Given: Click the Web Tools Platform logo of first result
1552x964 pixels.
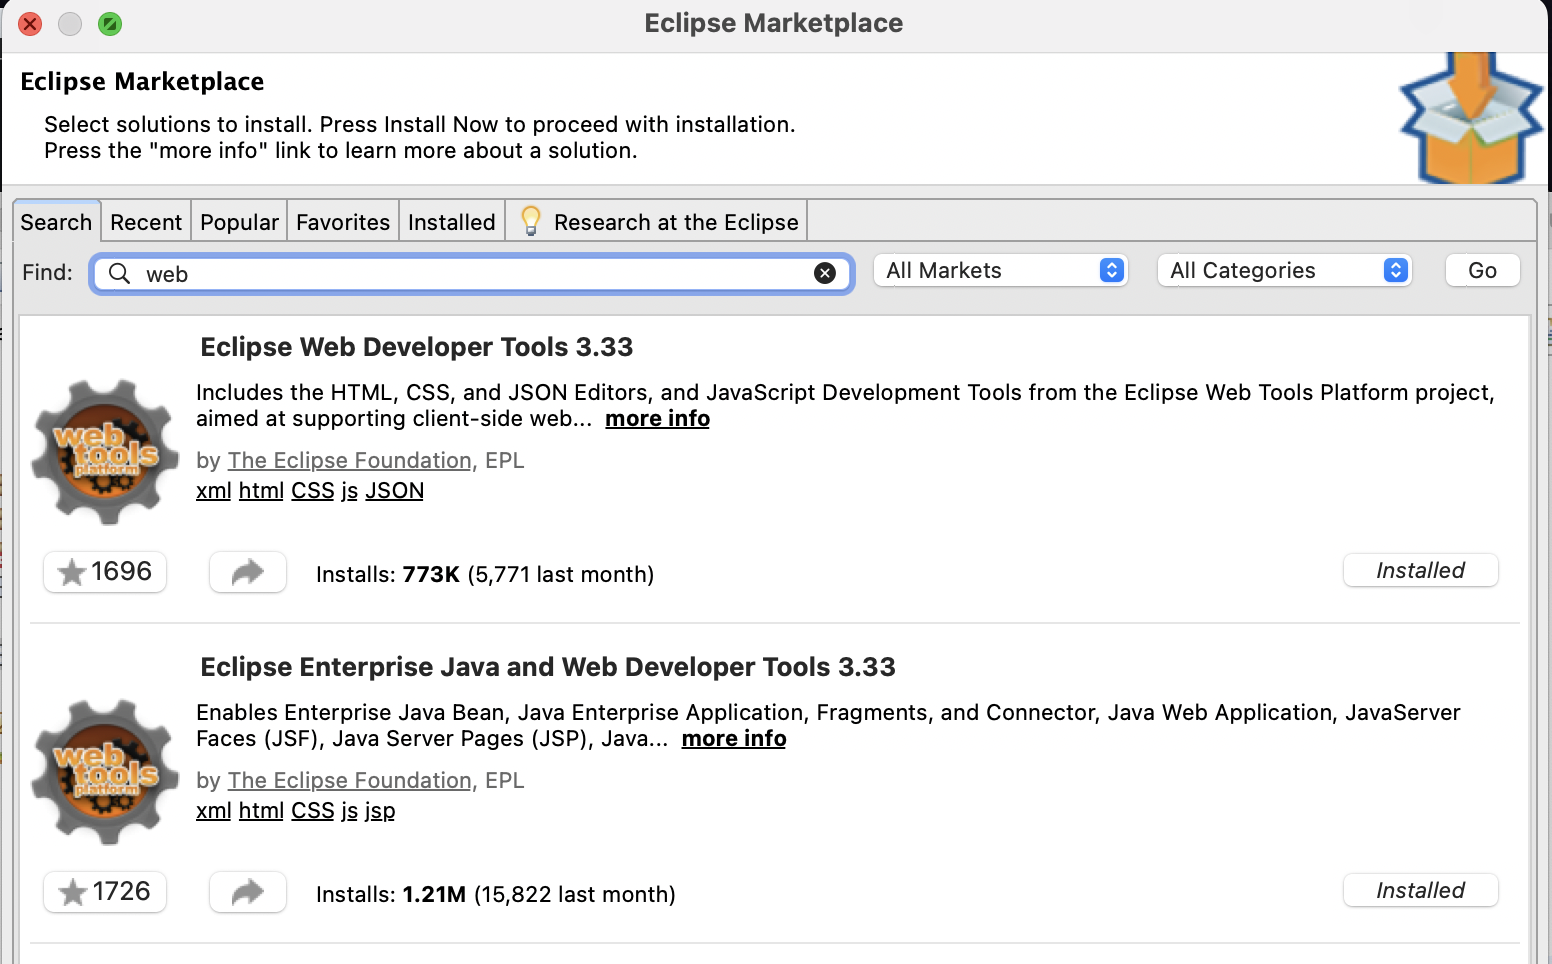Looking at the screenshot, I should (x=105, y=452).
